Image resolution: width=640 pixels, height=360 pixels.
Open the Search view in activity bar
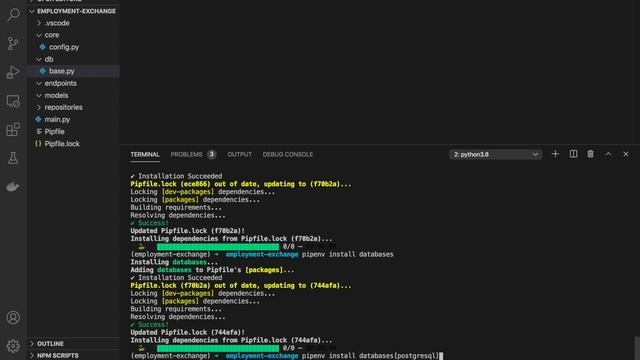coord(13,15)
